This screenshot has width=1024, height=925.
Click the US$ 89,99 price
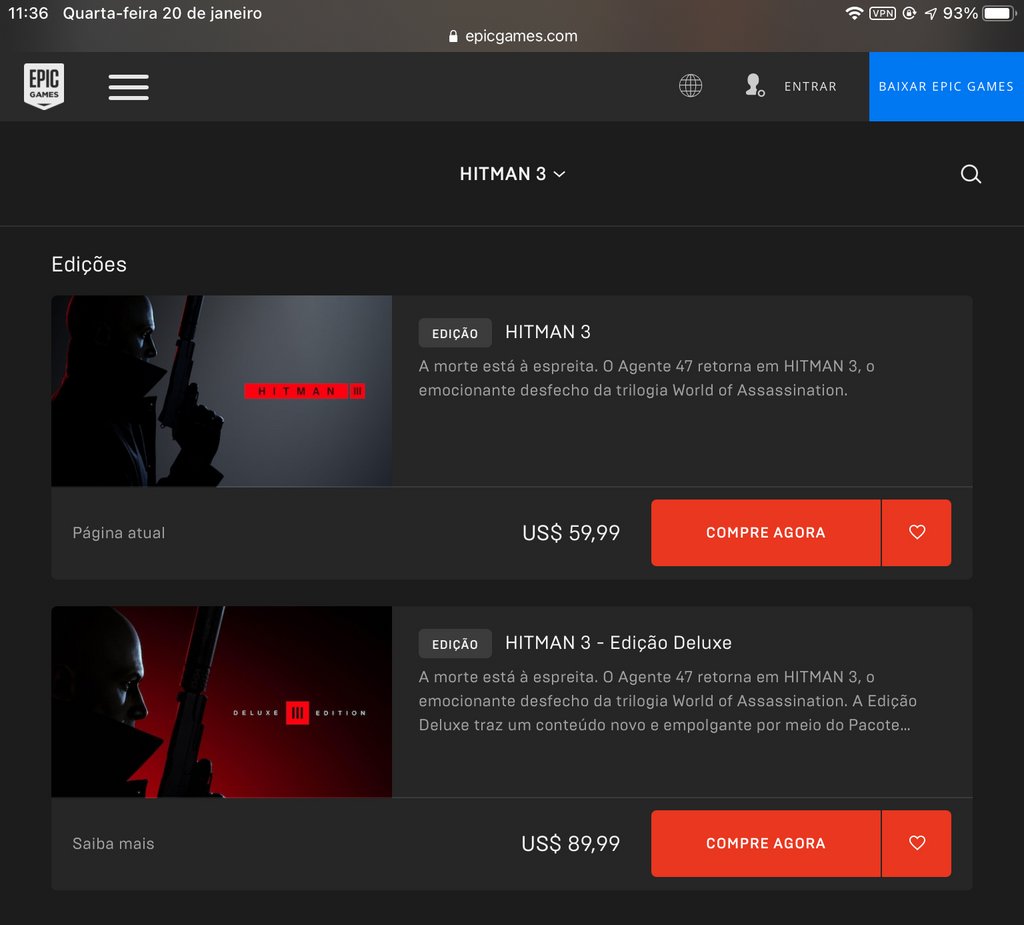click(x=570, y=843)
